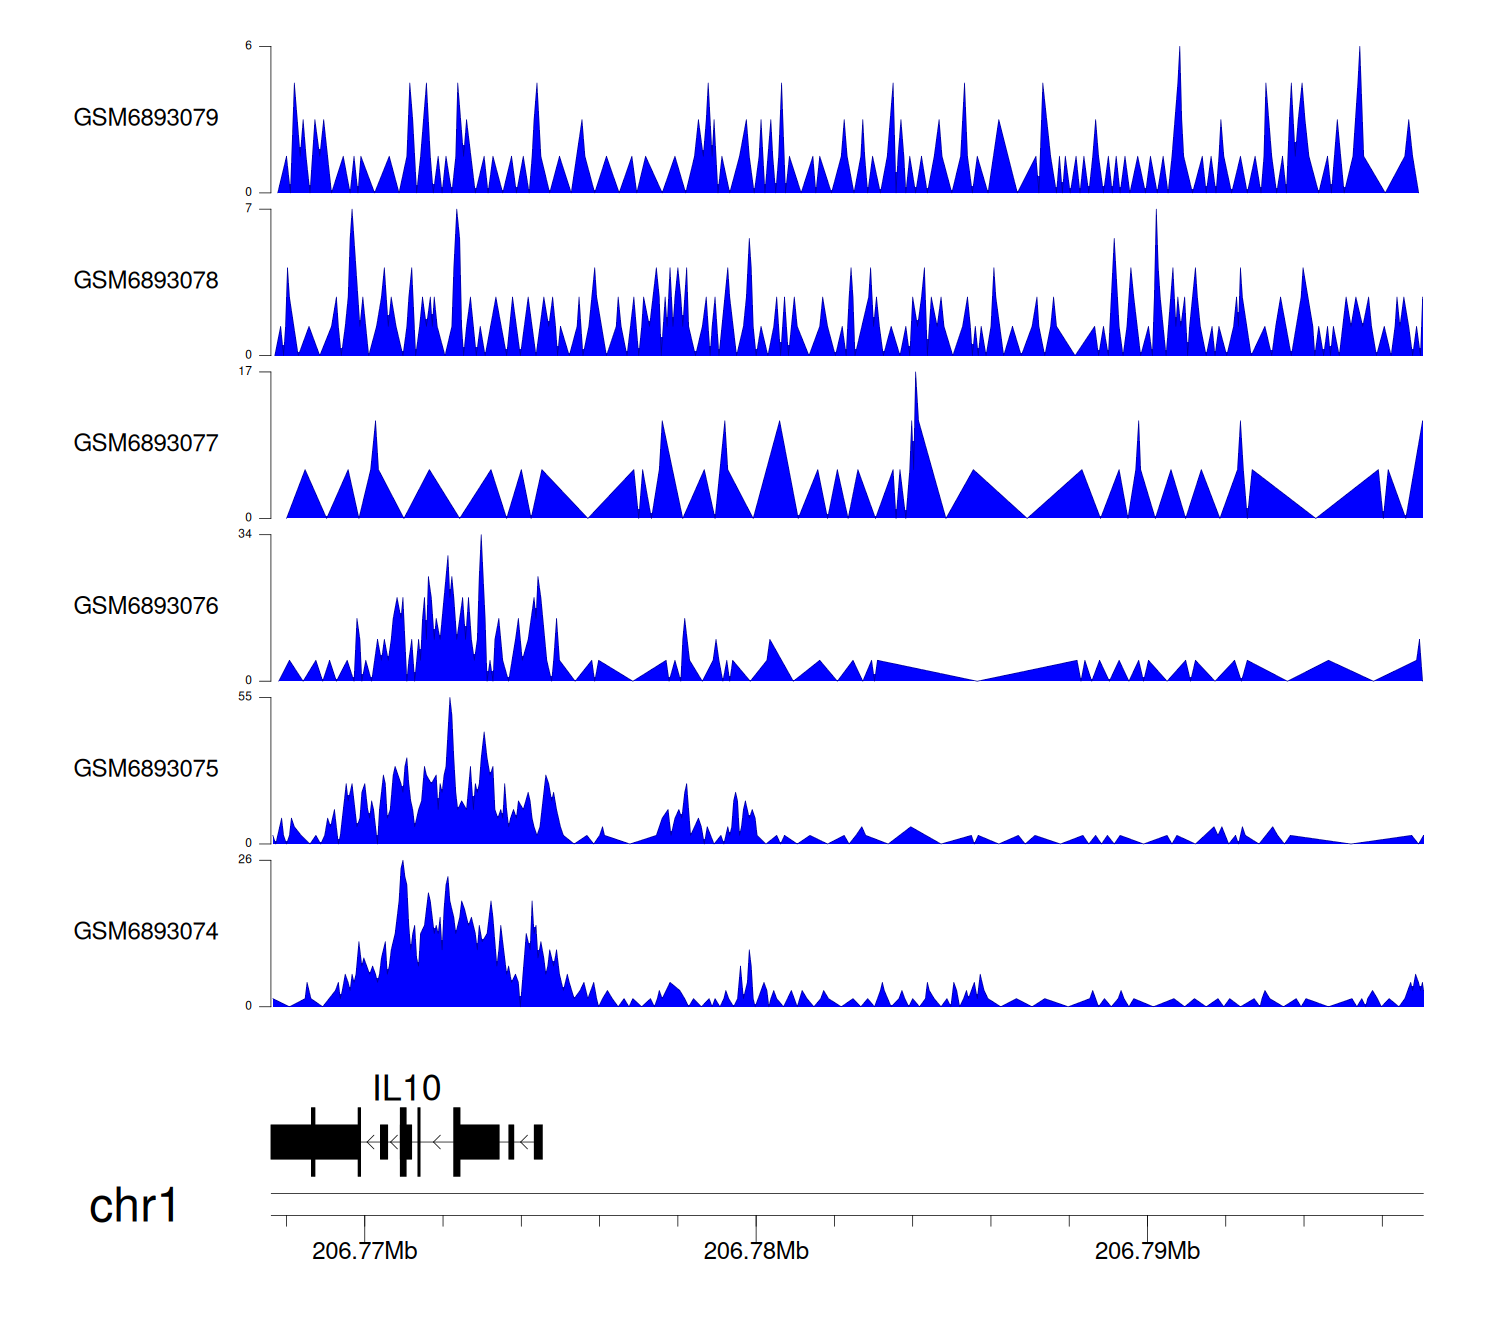Screen dimensions: 1500x1320
Task: Click the y-axis maximum value 55
Action: click(x=245, y=697)
